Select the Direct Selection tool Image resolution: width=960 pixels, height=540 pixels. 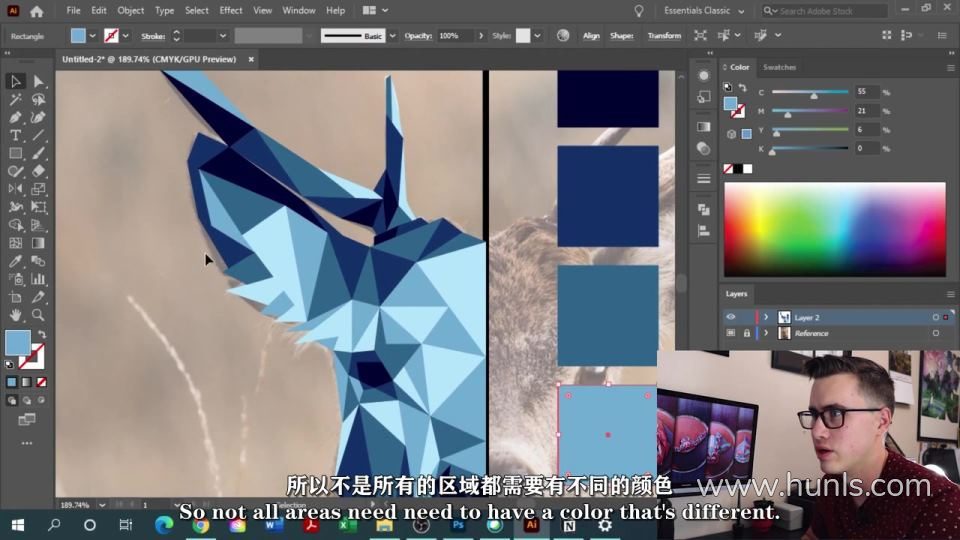point(38,81)
